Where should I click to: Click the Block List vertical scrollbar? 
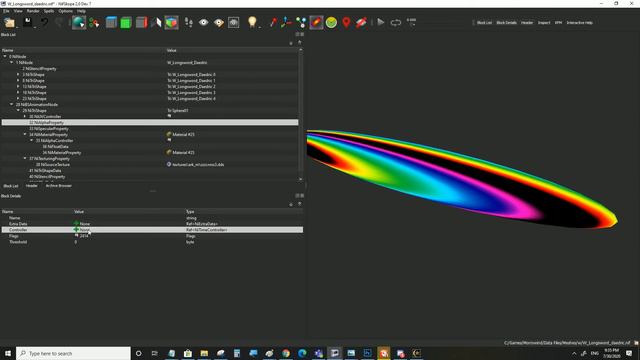pos(301,114)
